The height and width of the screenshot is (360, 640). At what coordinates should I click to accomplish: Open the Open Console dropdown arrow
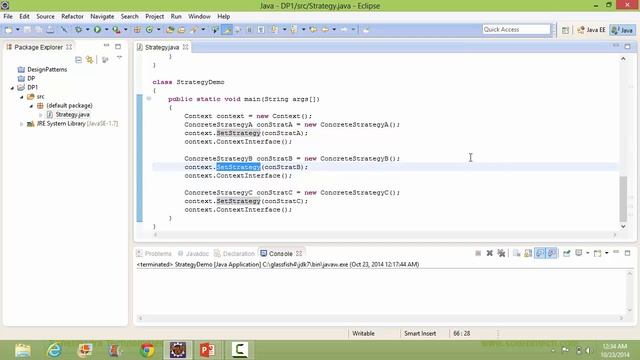[607, 253]
